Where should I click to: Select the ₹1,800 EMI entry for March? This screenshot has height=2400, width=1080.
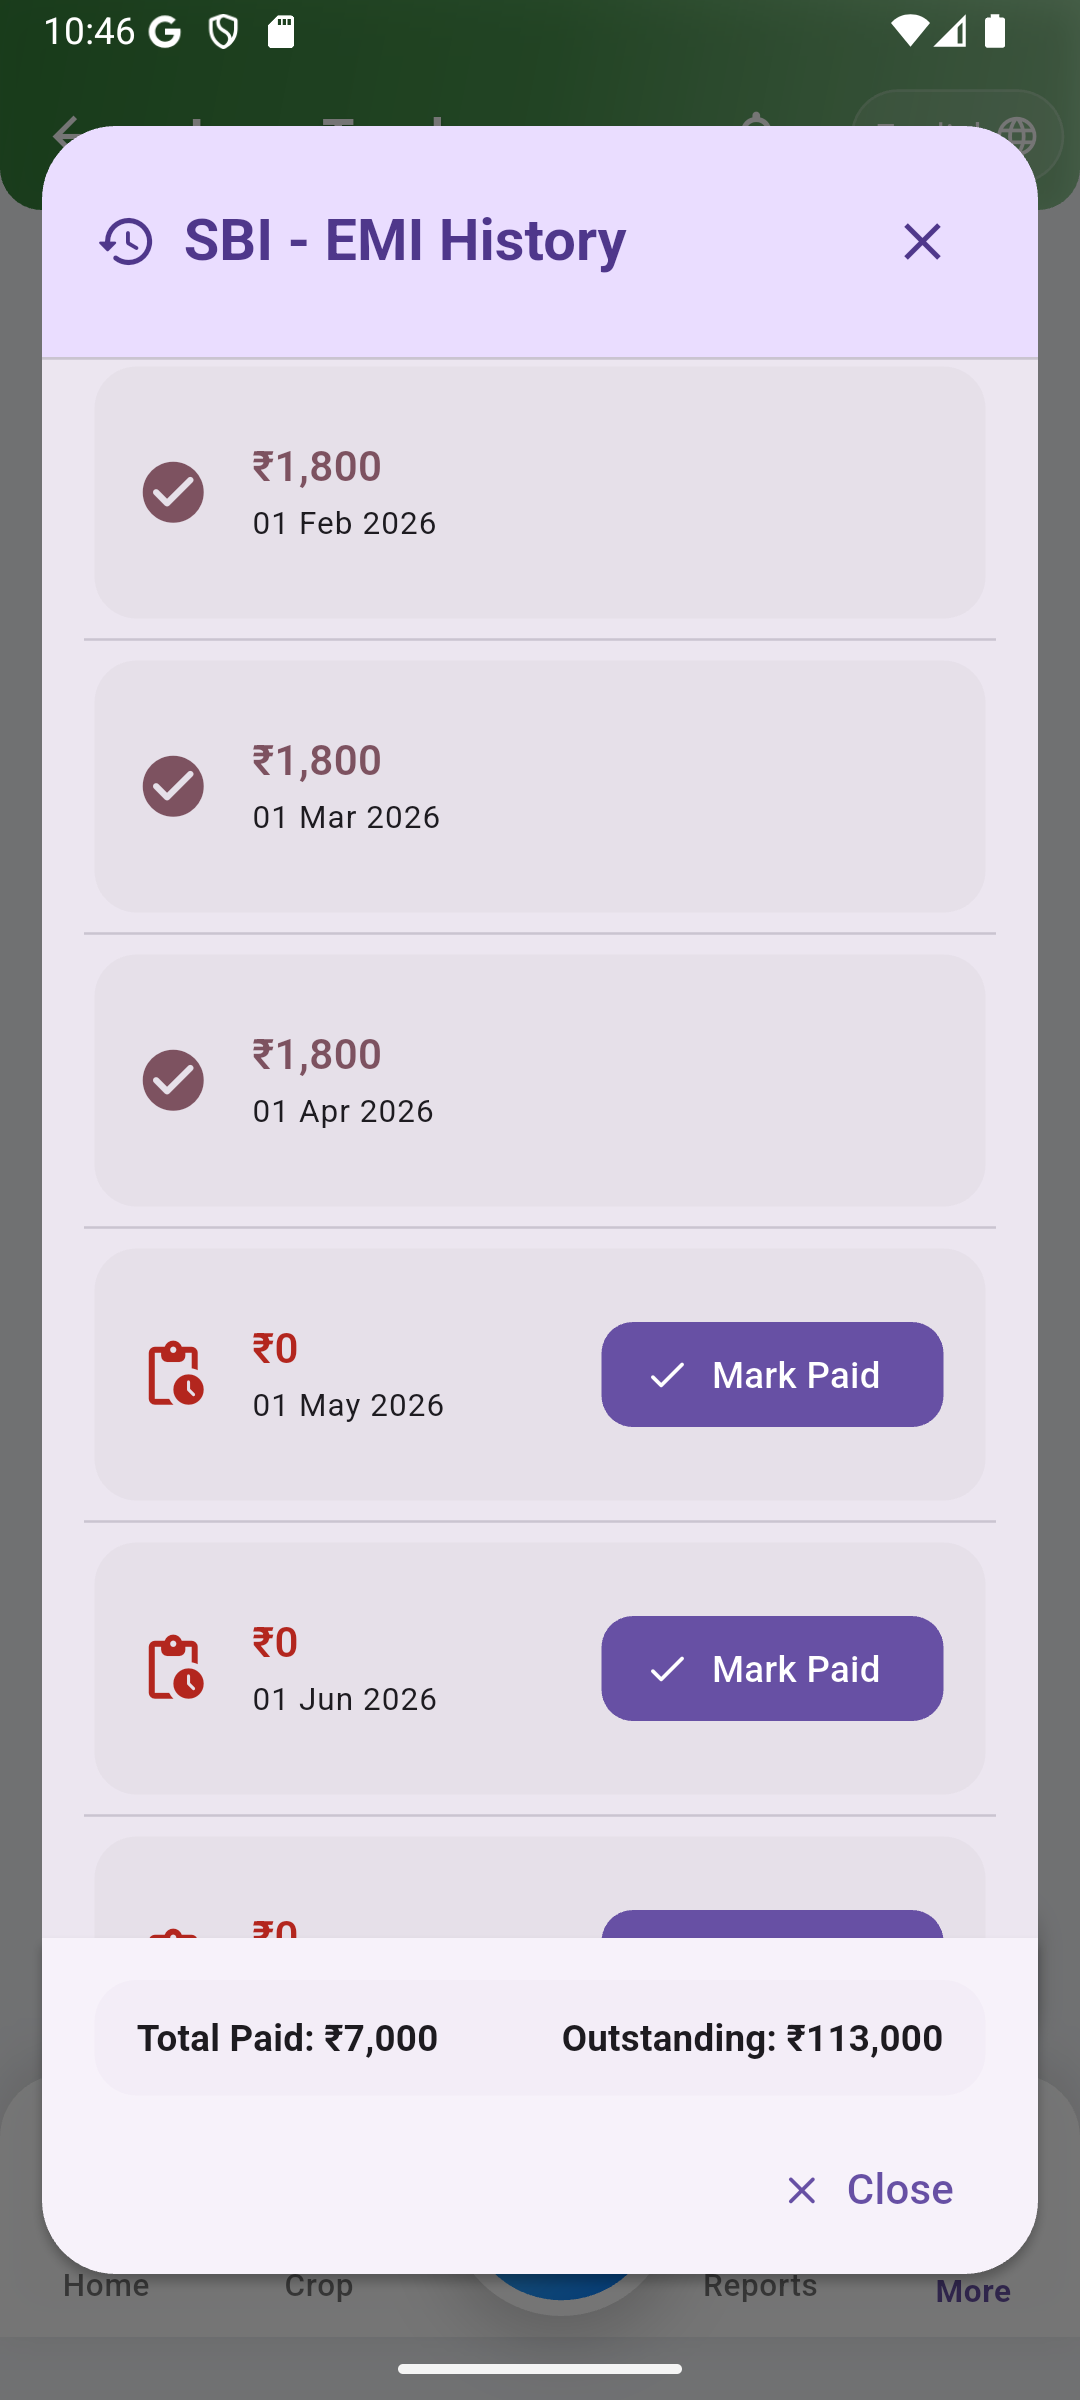540,786
